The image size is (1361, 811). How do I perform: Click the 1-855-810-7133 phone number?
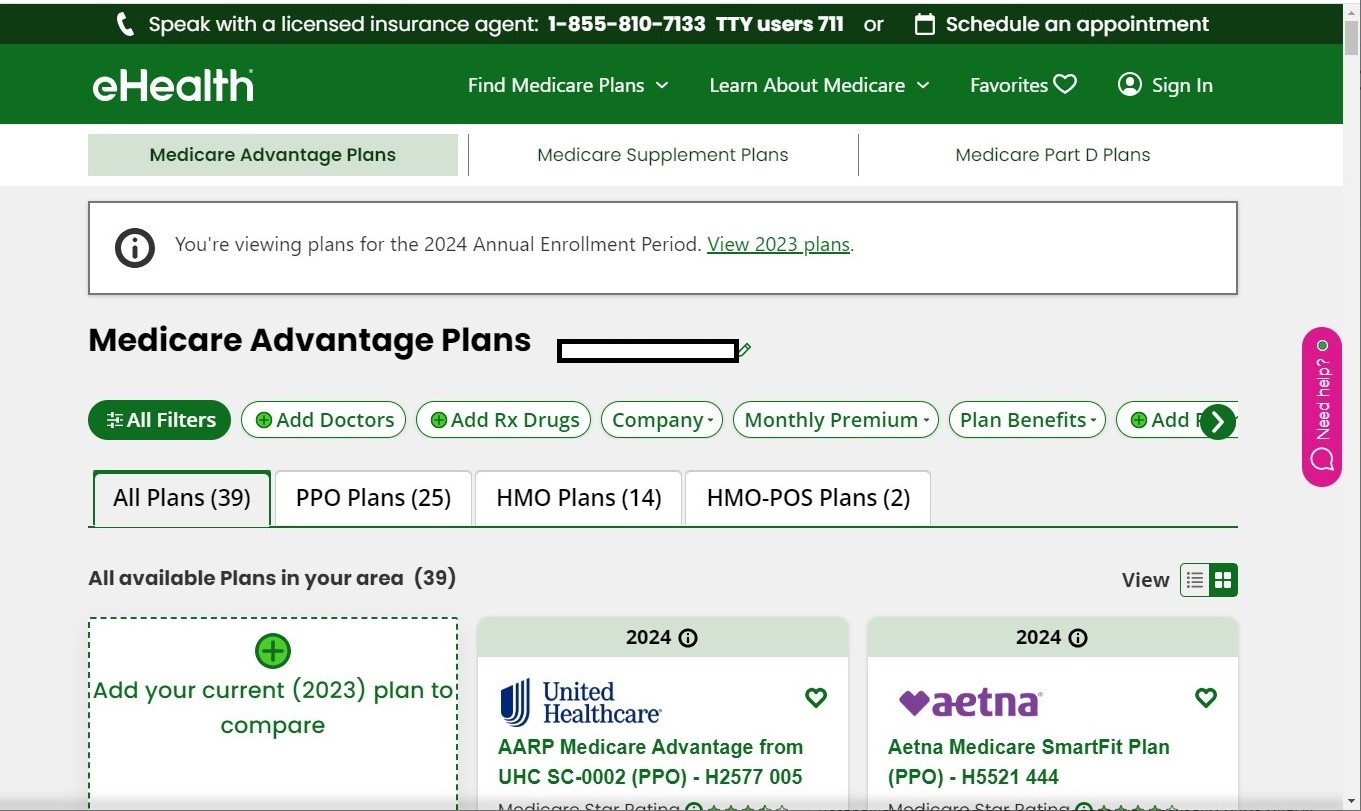(626, 24)
